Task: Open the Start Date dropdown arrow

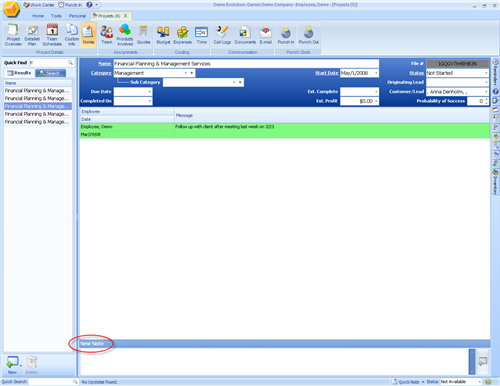Action: [x=376, y=73]
